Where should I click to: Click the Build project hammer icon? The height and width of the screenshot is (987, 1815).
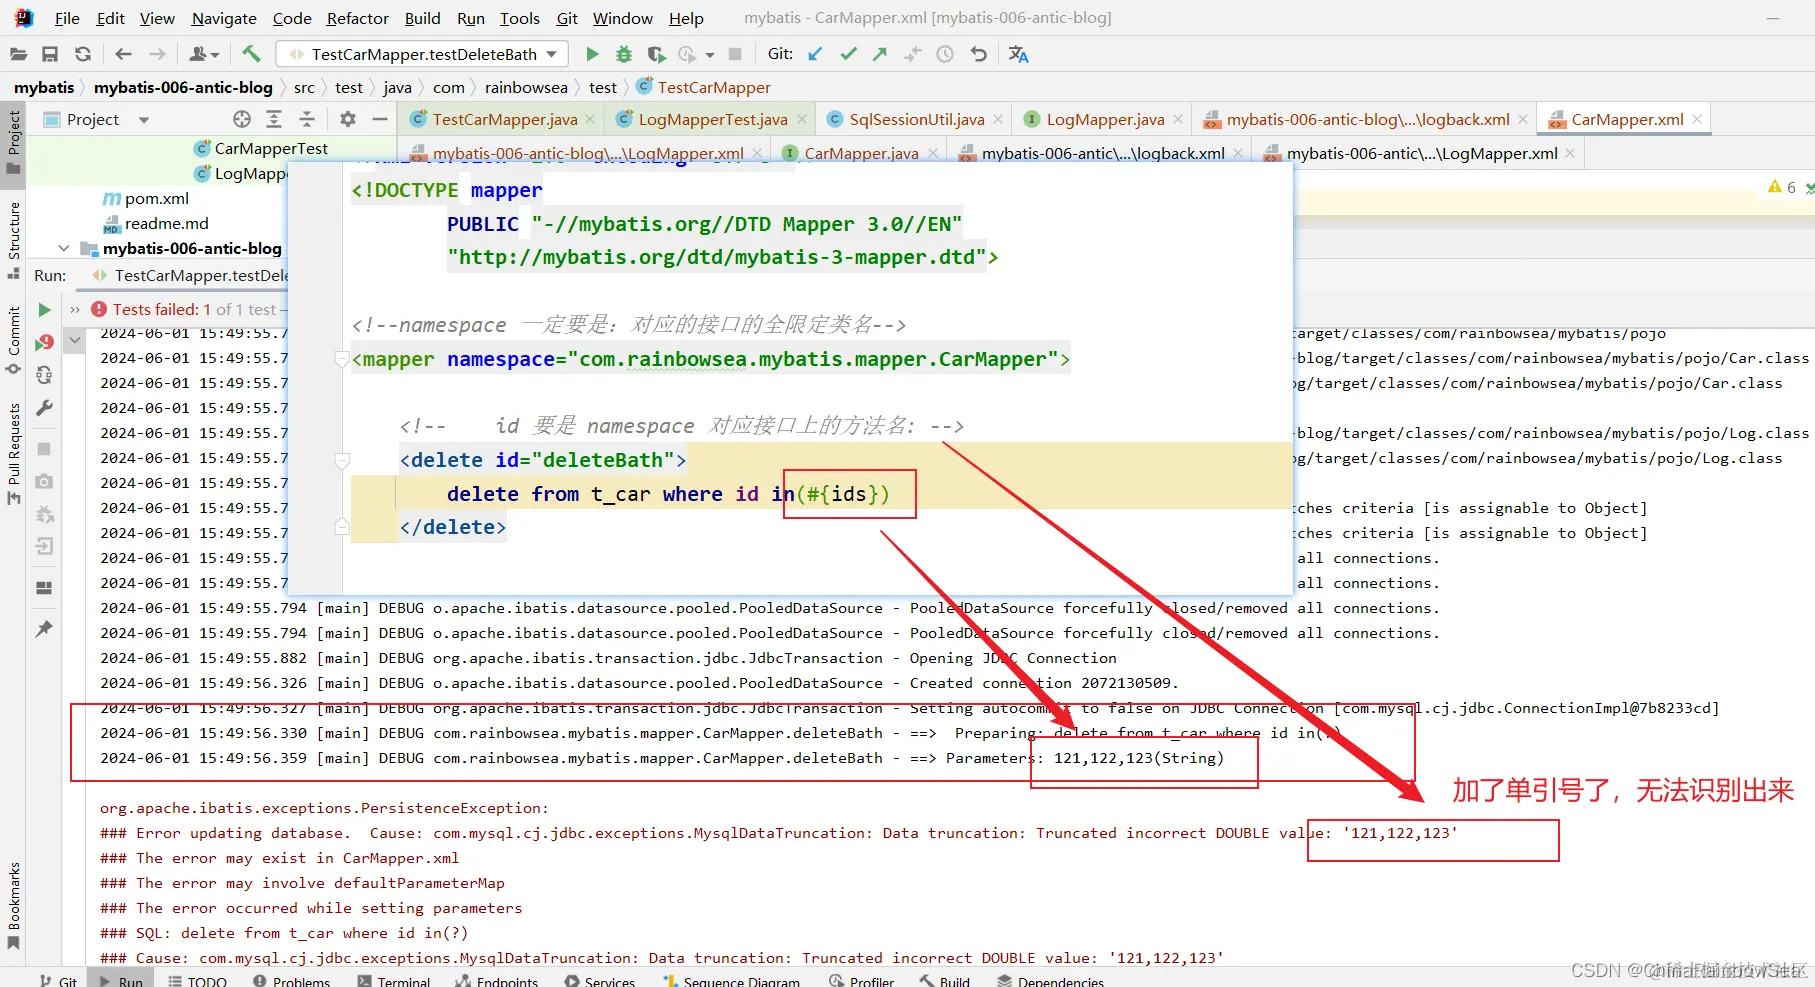(251, 54)
